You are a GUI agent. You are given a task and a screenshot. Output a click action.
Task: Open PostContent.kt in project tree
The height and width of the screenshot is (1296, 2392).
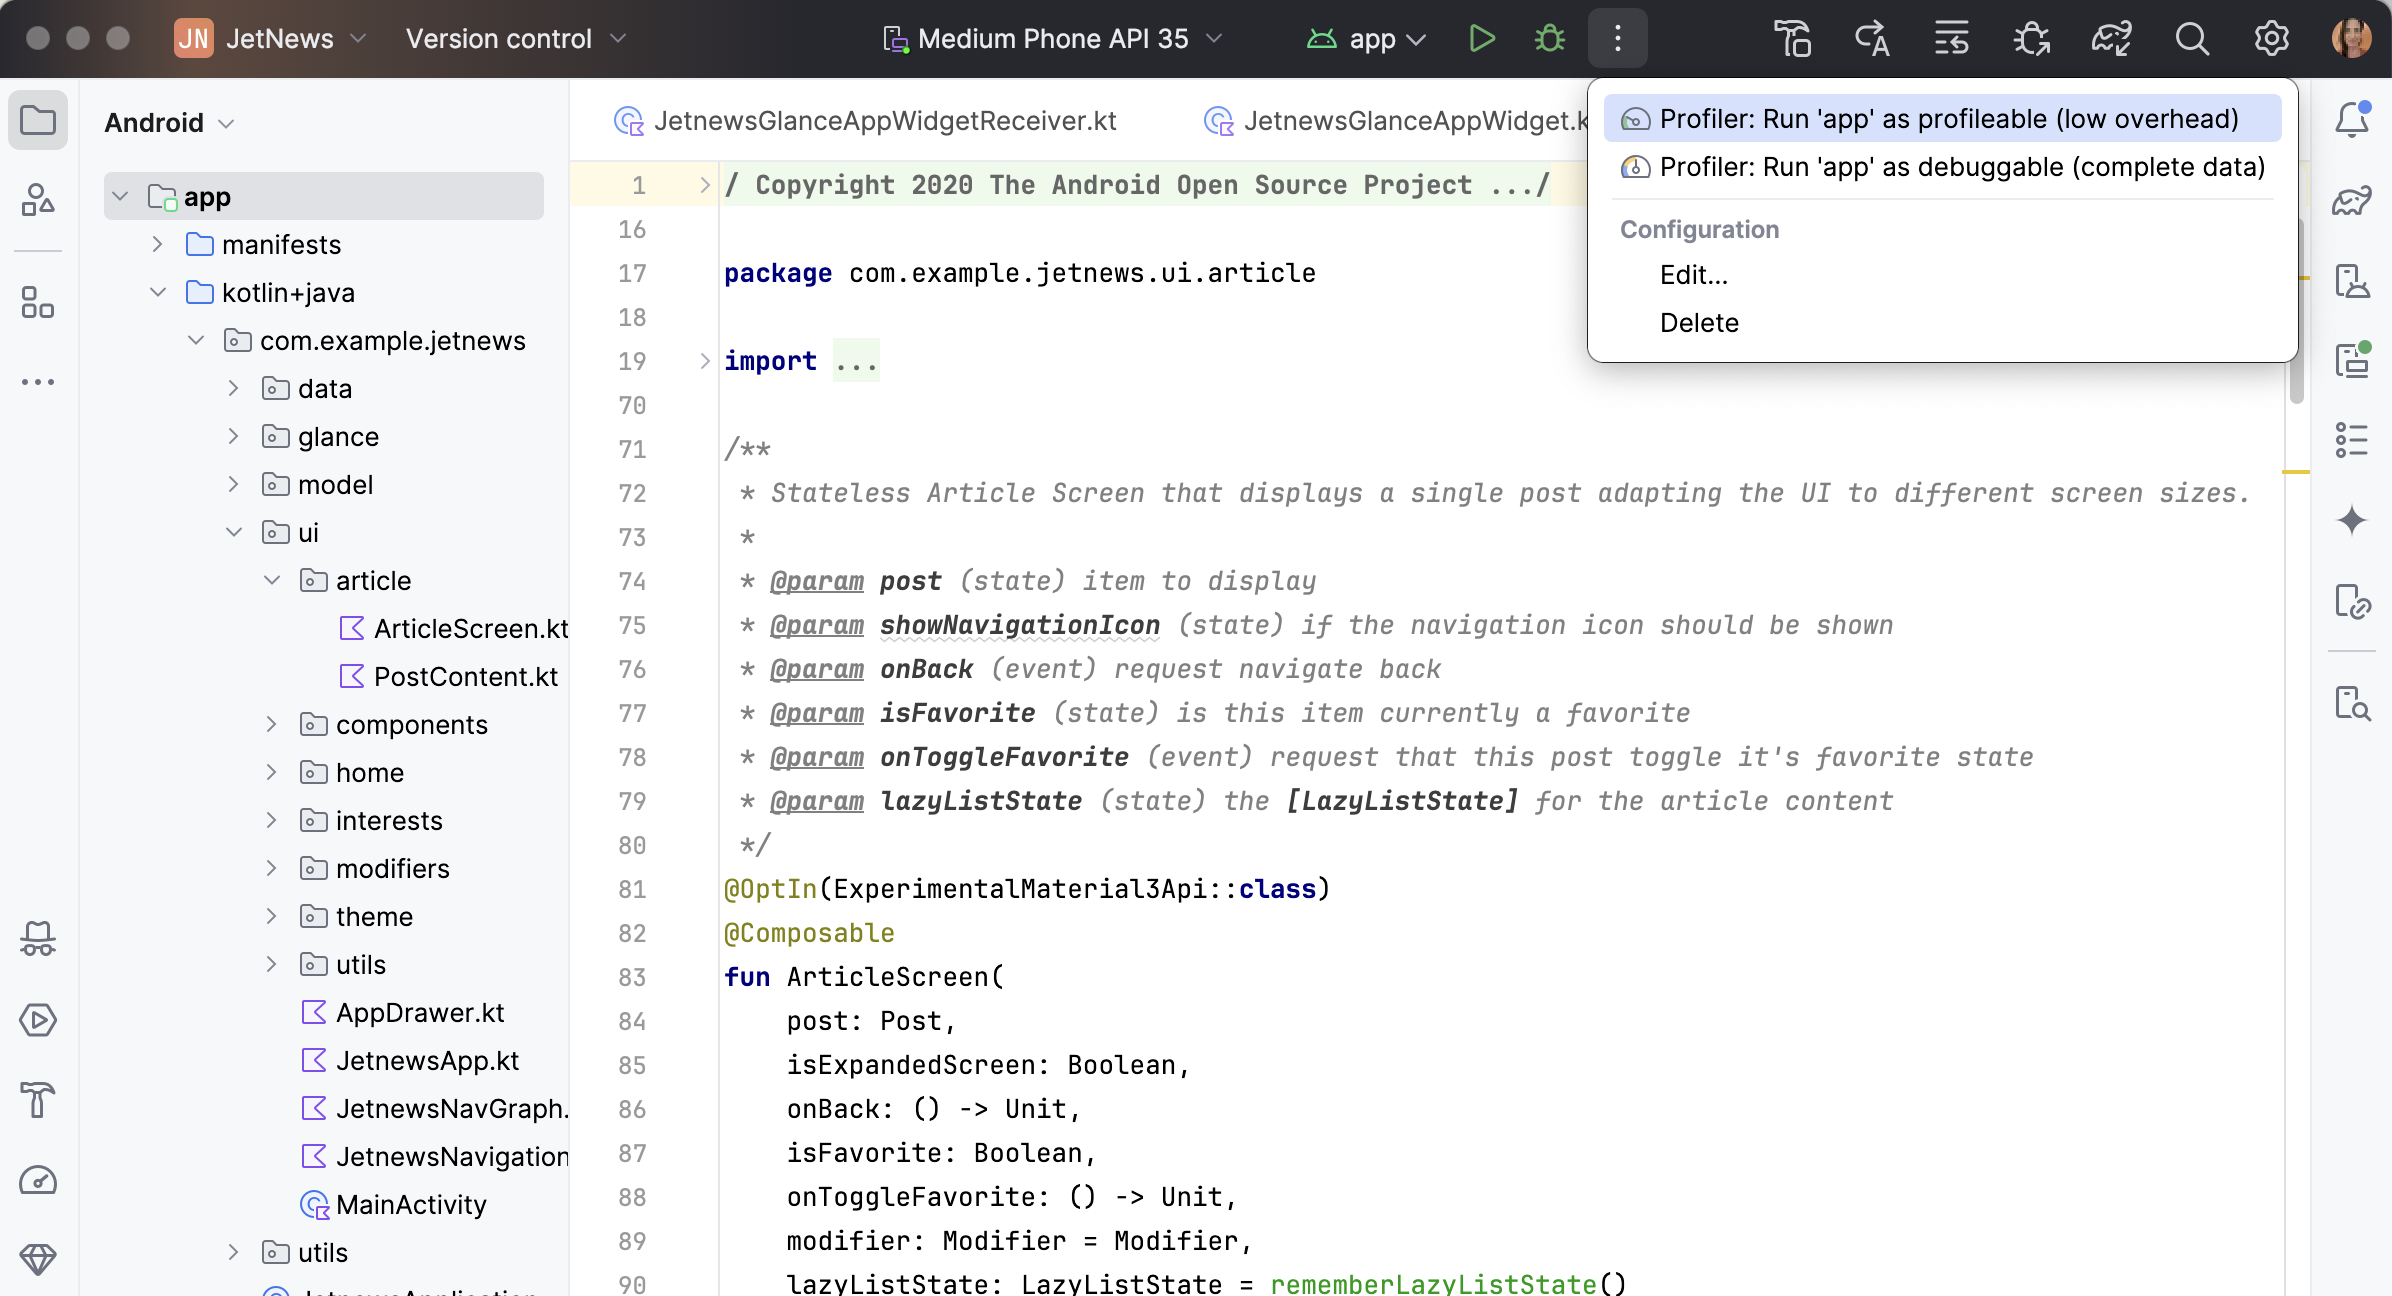(x=465, y=677)
